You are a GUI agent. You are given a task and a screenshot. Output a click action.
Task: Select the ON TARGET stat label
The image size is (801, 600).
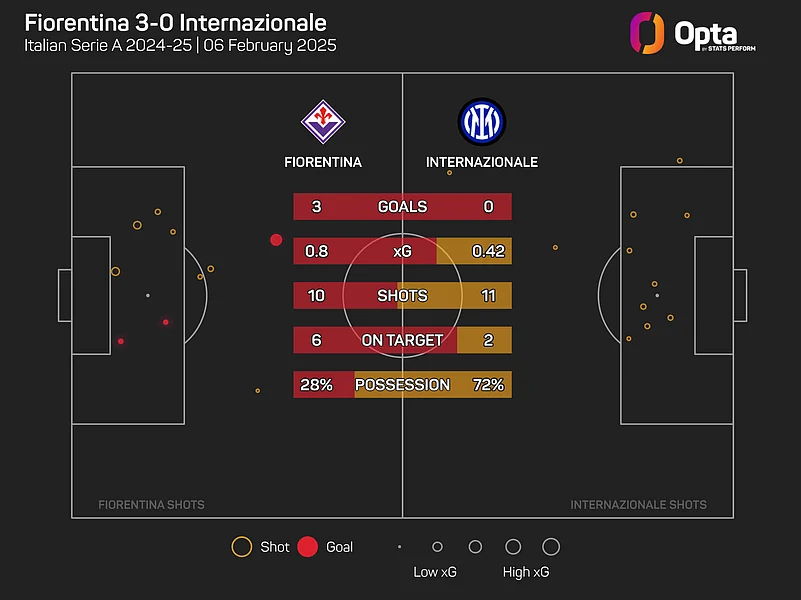[402, 340]
